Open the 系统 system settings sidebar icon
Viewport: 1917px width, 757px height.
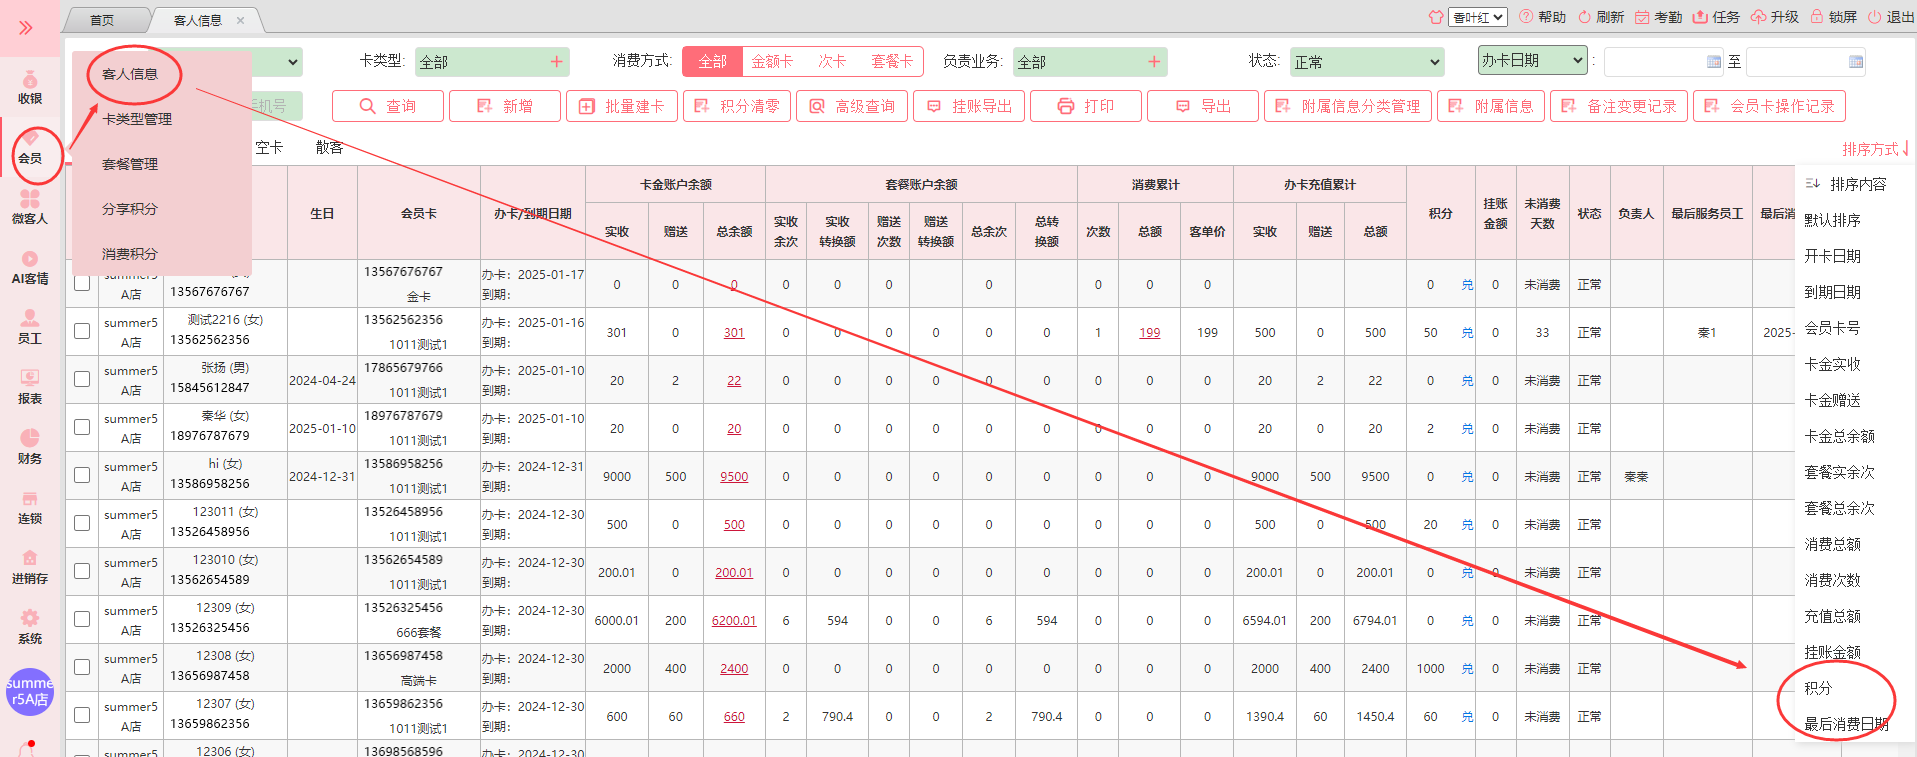(x=30, y=628)
